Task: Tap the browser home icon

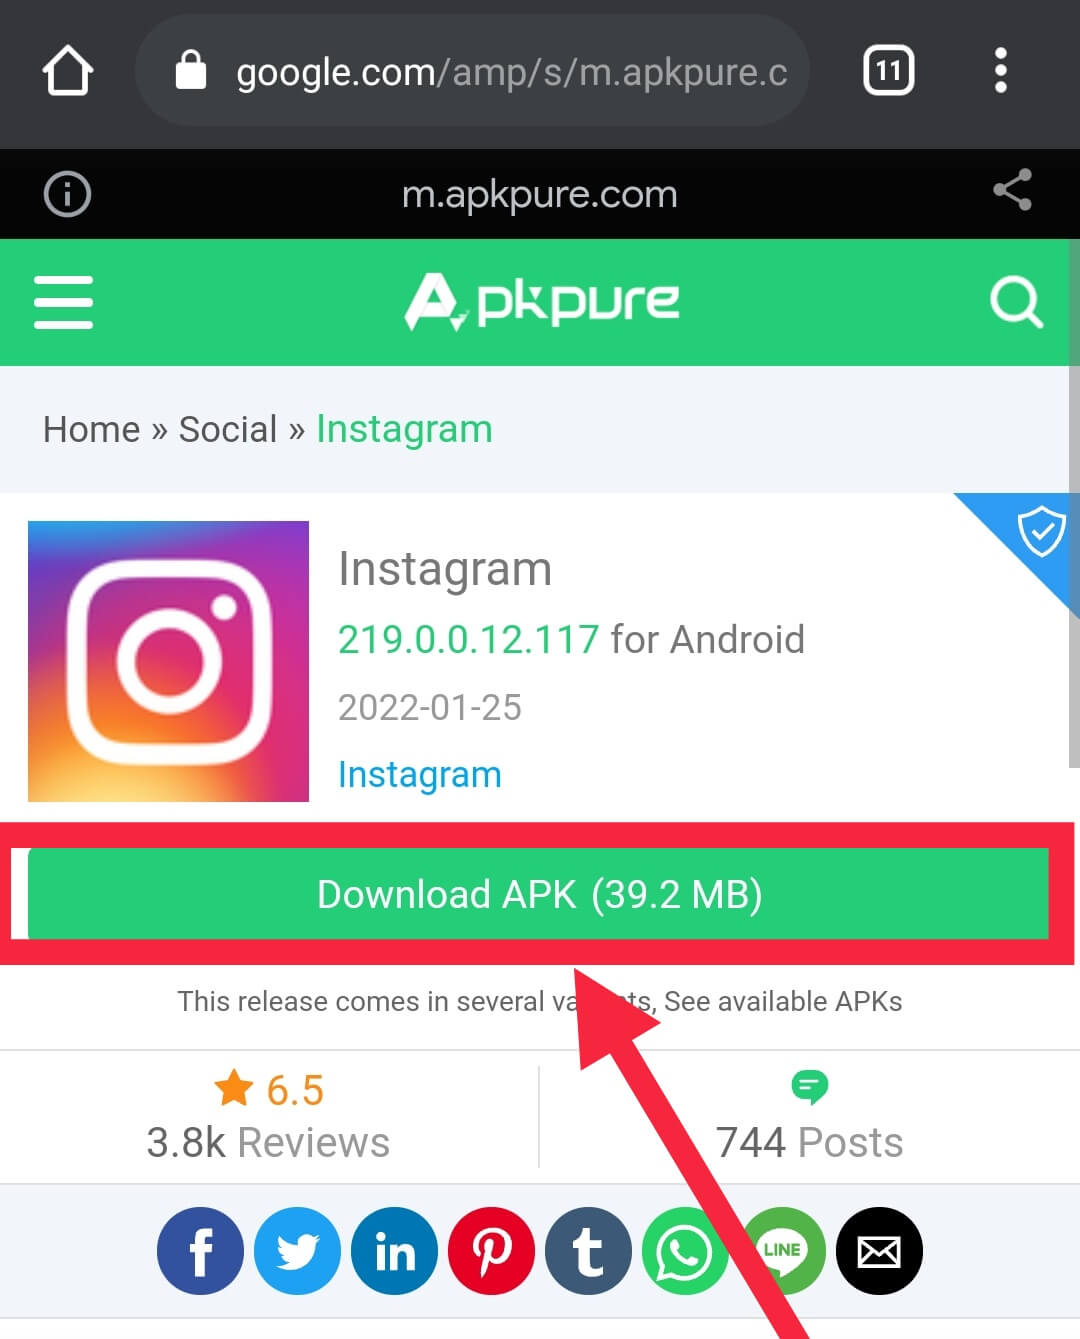Action: click(68, 72)
